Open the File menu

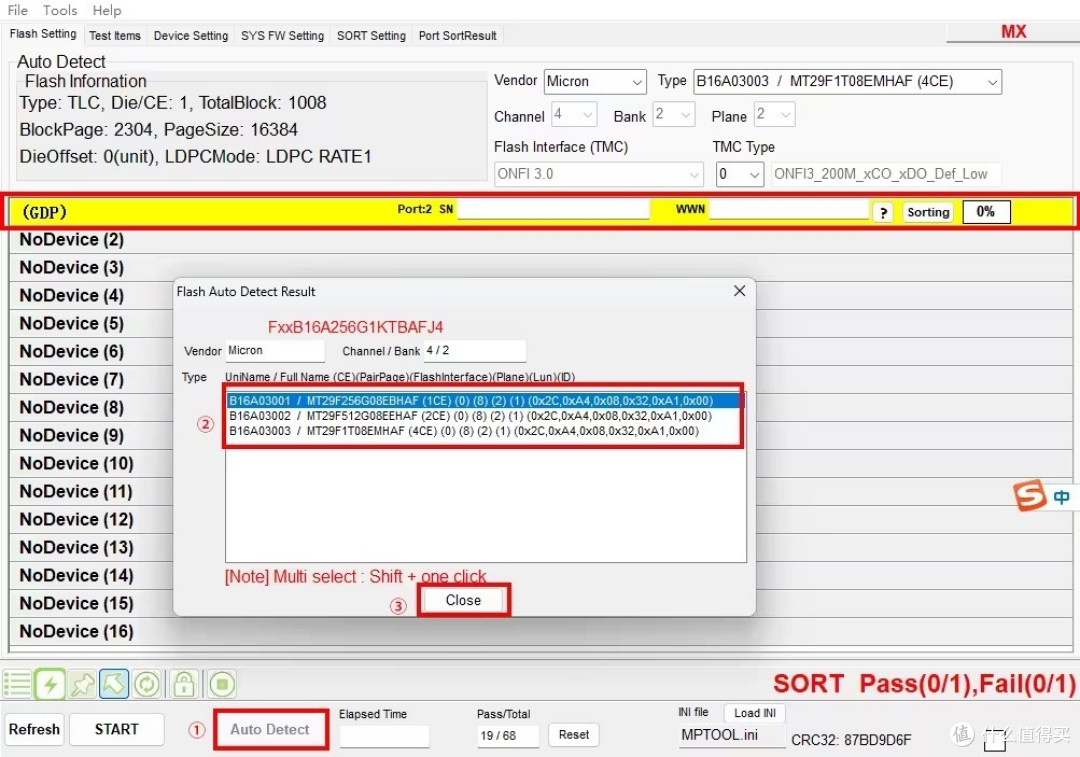click(18, 10)
